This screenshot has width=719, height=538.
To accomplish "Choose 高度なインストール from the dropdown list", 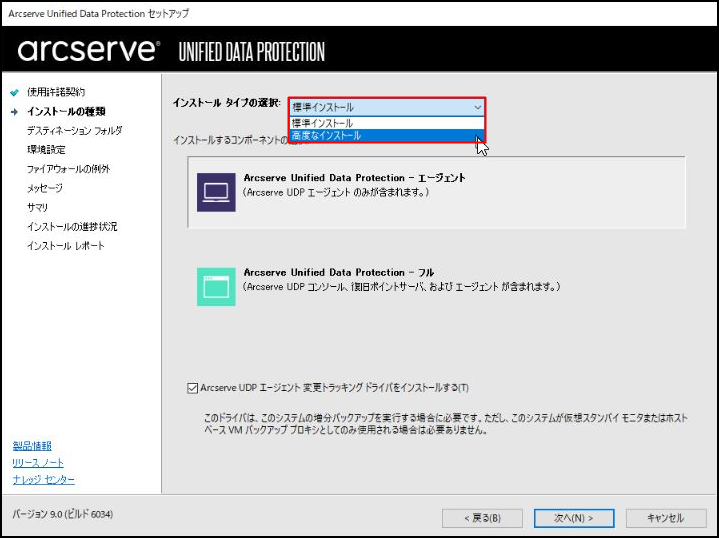I will (387, 135).
